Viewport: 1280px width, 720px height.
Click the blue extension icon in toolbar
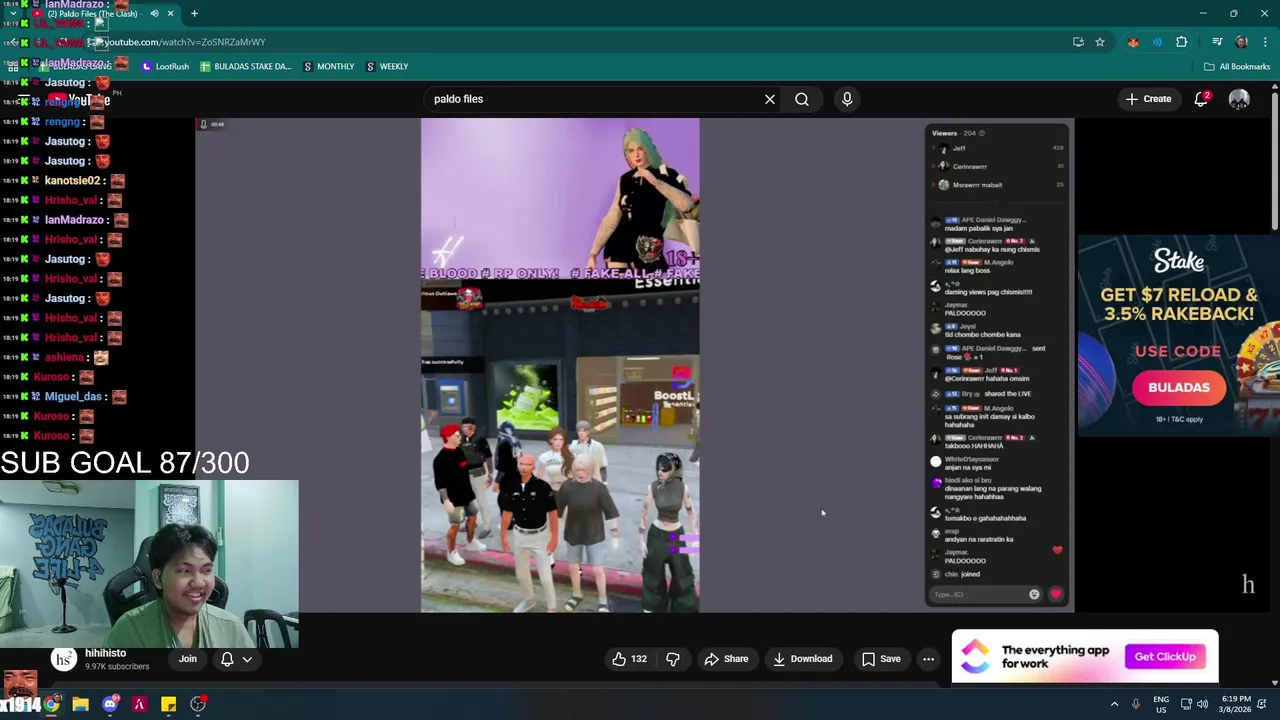coord(1157,42)
